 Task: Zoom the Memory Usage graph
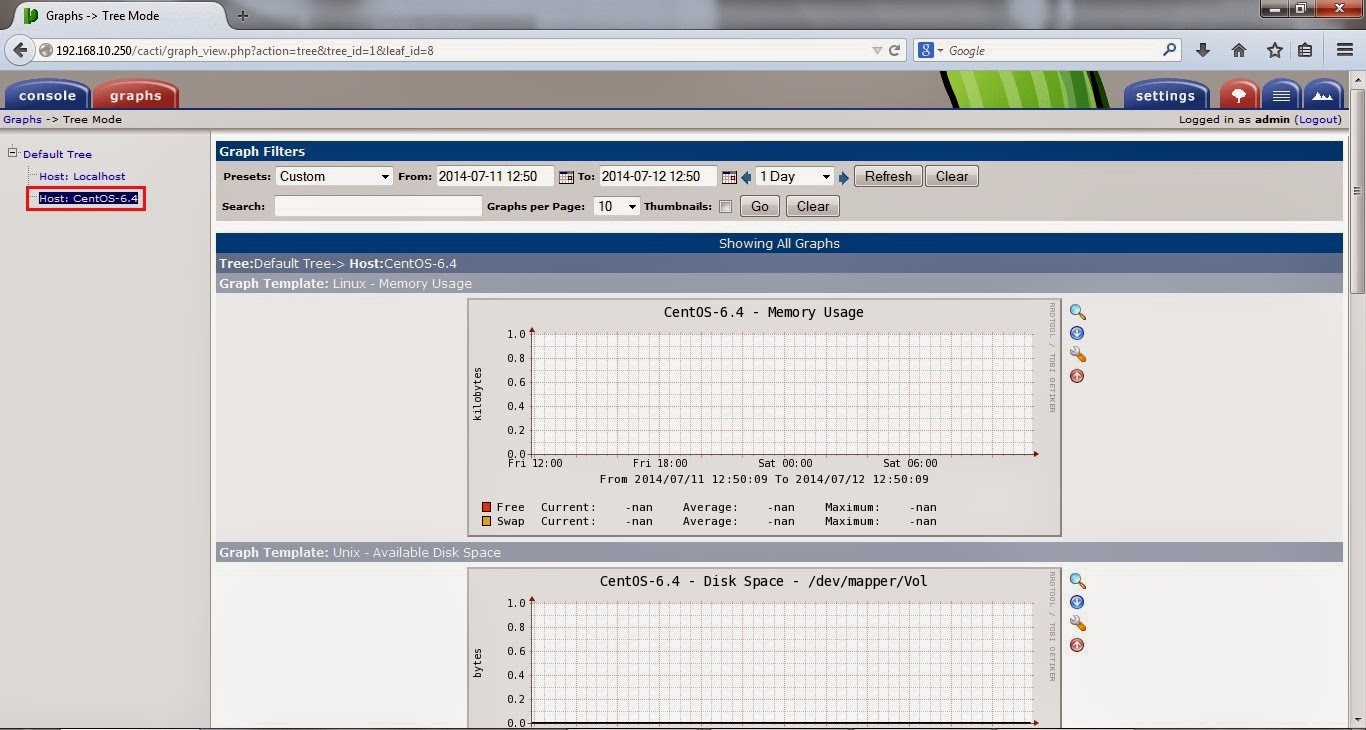click(x=1077, y=312)
